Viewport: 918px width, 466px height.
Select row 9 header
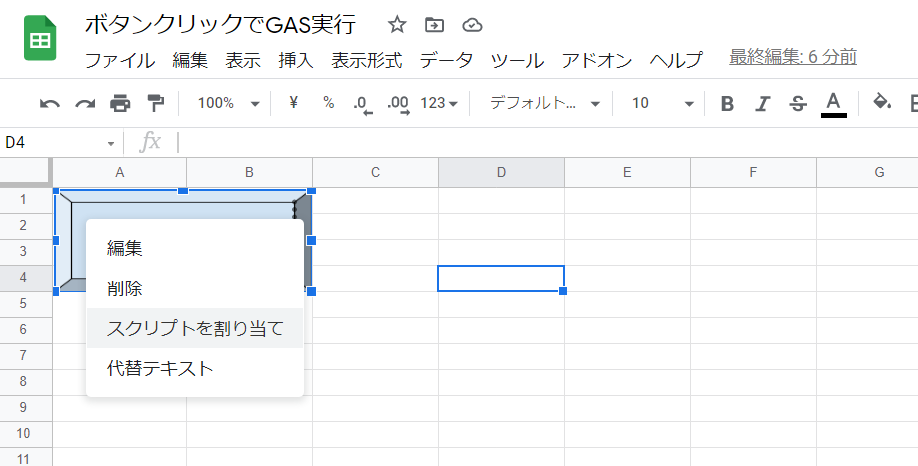[26, 407]
